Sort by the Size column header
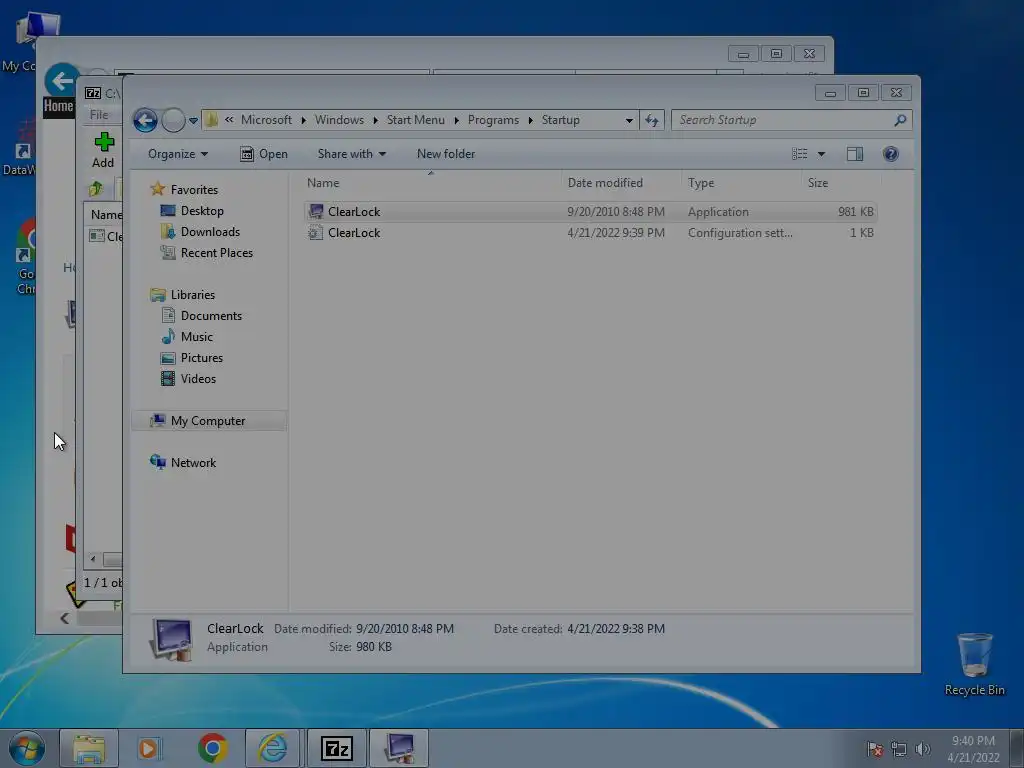1024x768 pixels. coord(841,183)
